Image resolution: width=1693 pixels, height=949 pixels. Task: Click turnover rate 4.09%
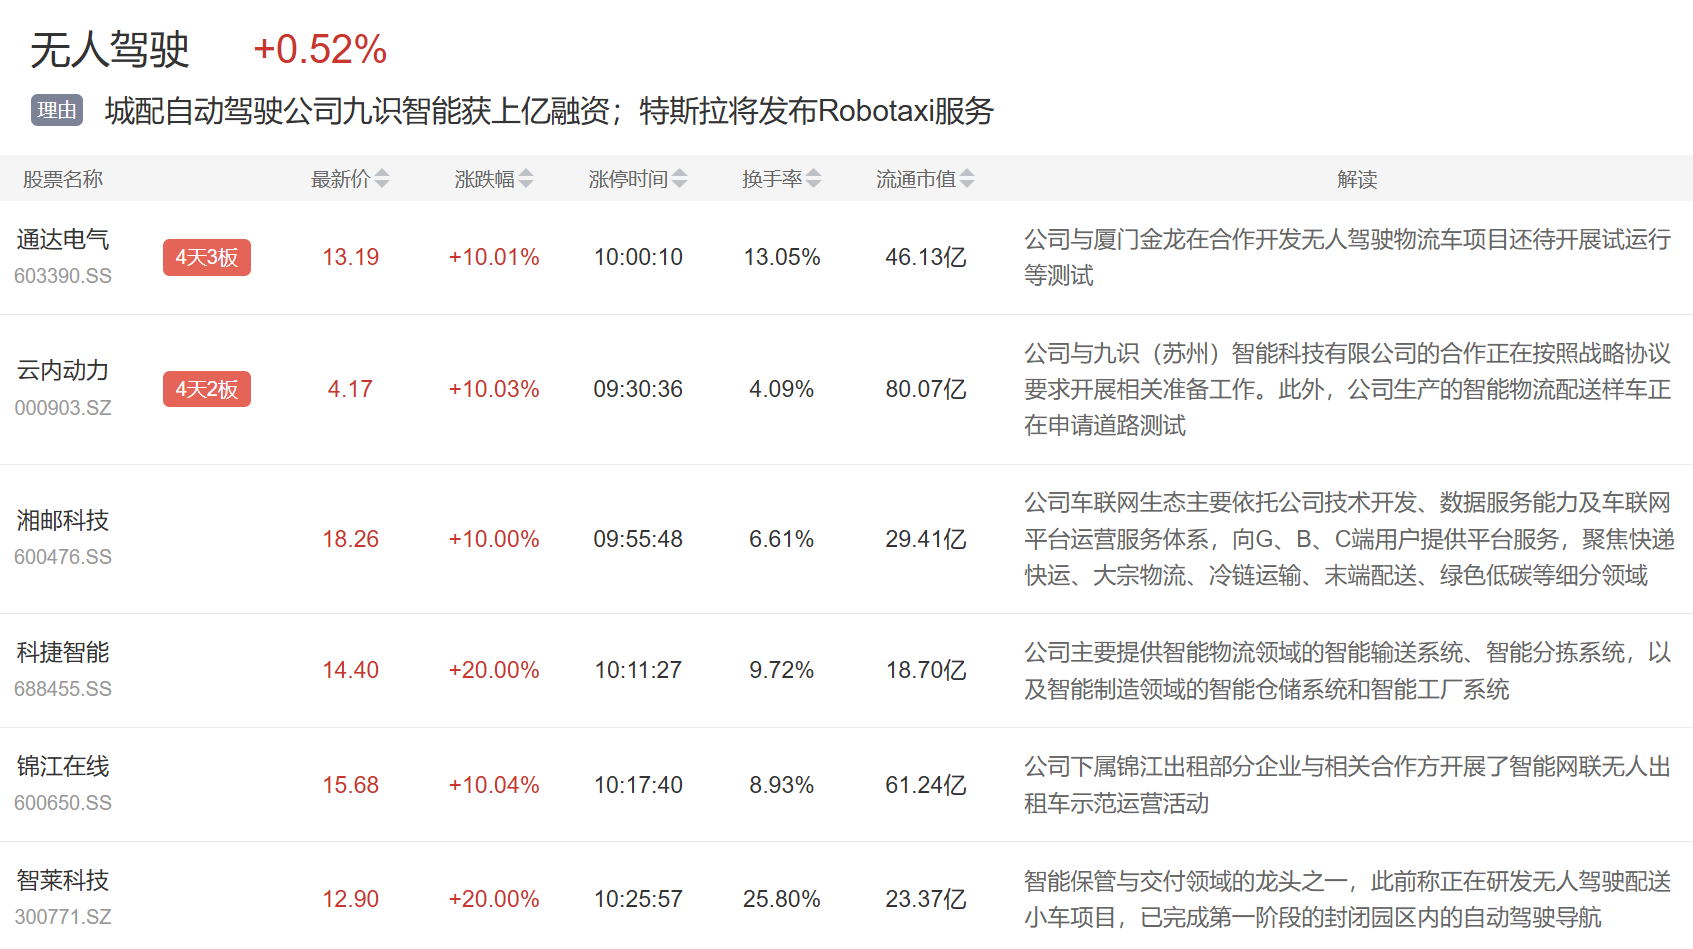pyautogui.click(x=782, y=389)
